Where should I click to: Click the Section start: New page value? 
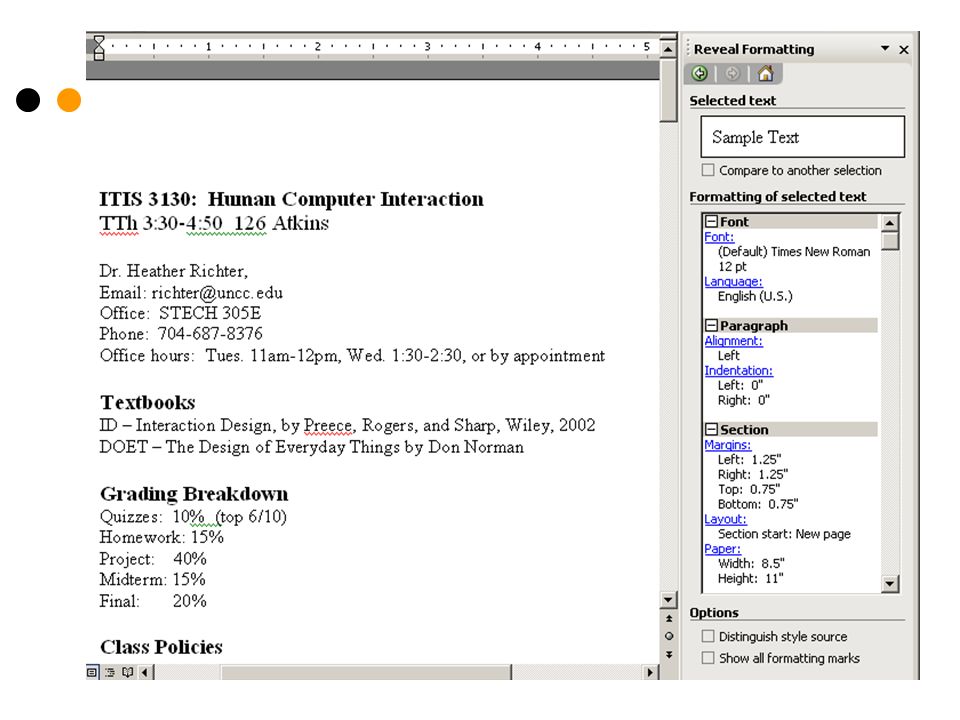pyautogui.click(x=784, y=534)
